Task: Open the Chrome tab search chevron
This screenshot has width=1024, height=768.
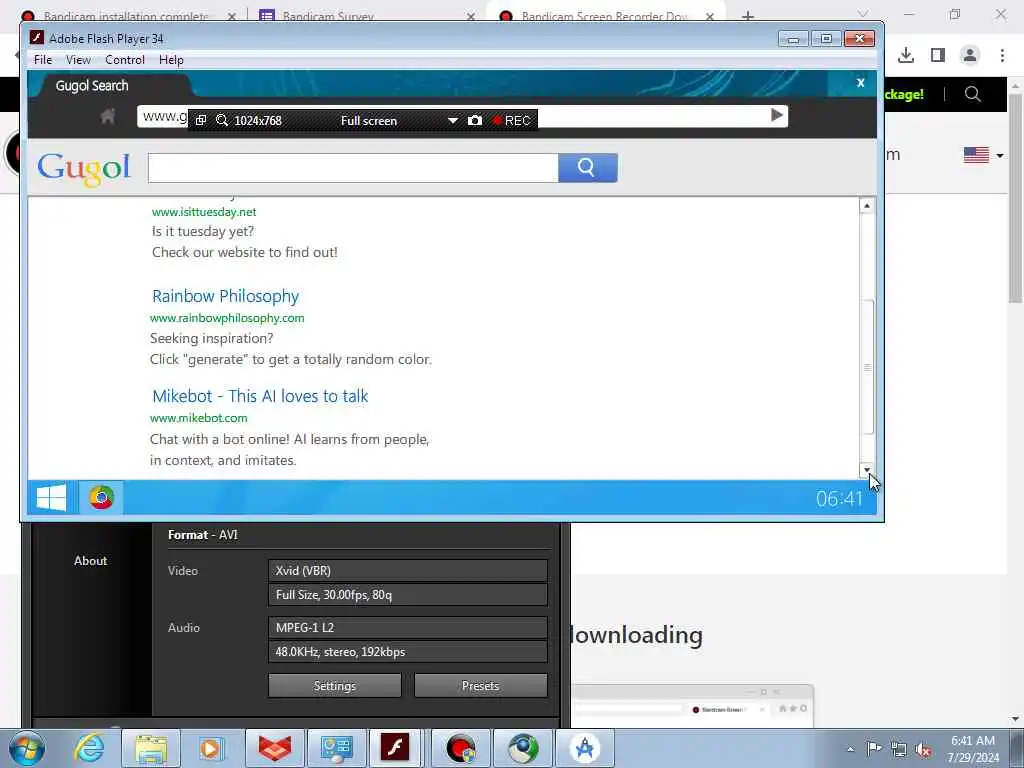Action: tap(863, 14)
